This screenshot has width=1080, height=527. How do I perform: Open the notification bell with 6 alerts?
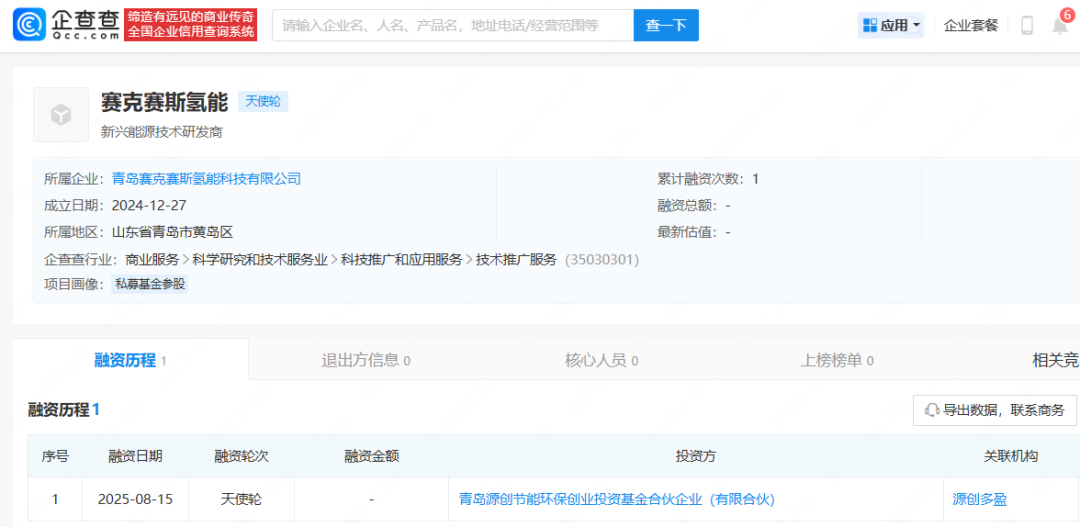(x=1060, y=25)
